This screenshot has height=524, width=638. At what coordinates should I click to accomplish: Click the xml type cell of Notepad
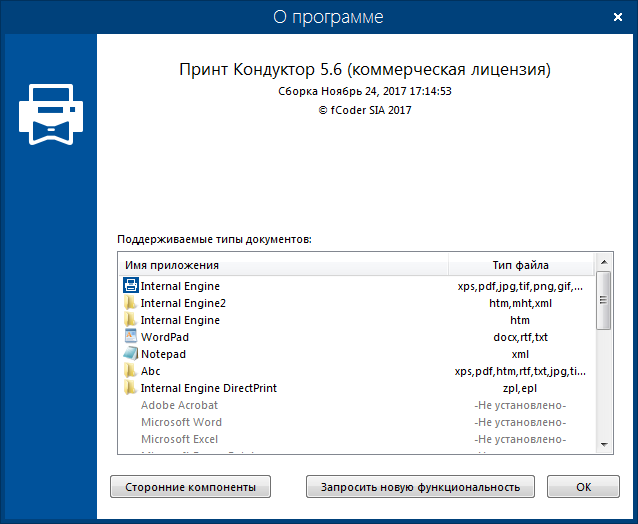[x=520, y=354]
